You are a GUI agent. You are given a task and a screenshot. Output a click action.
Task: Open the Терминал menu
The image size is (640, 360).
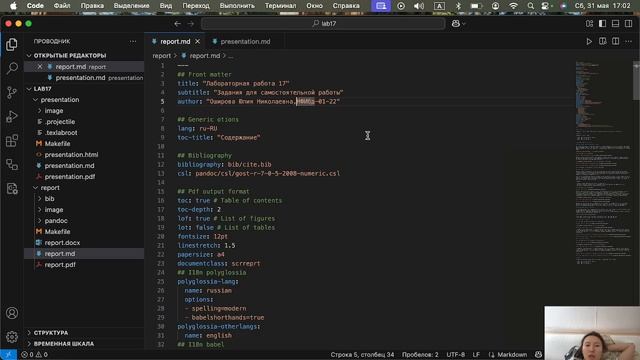pos(280,6)
